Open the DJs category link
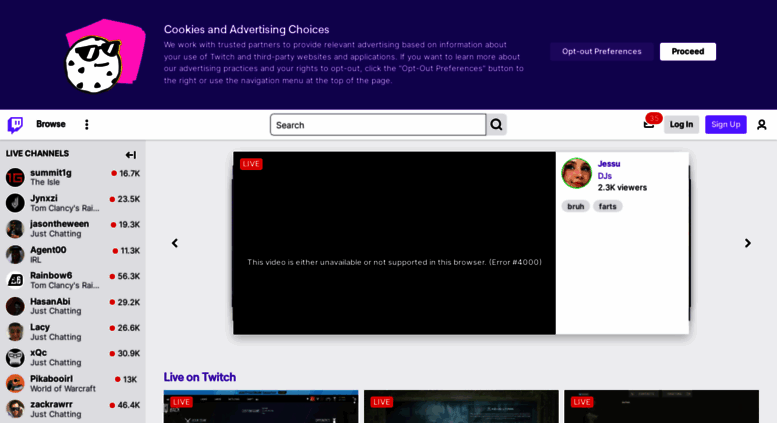The image size is (777, 423). tap(605, 176)
